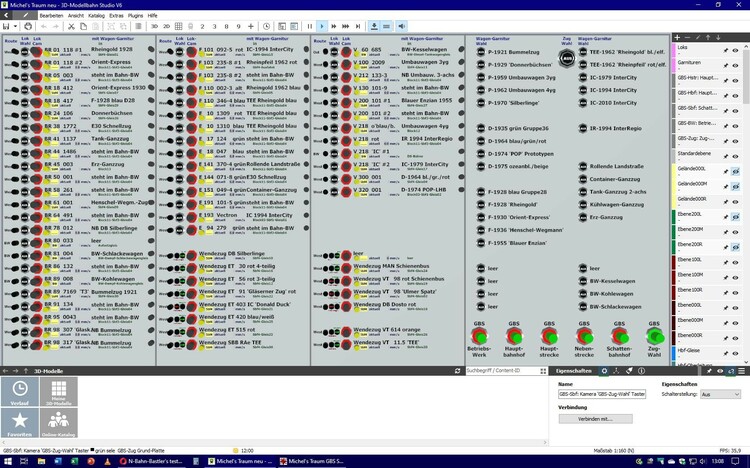750x468 pixels.
Task: Toggle the sound speaker icon in the toolbar
Action: coord(402,26)
